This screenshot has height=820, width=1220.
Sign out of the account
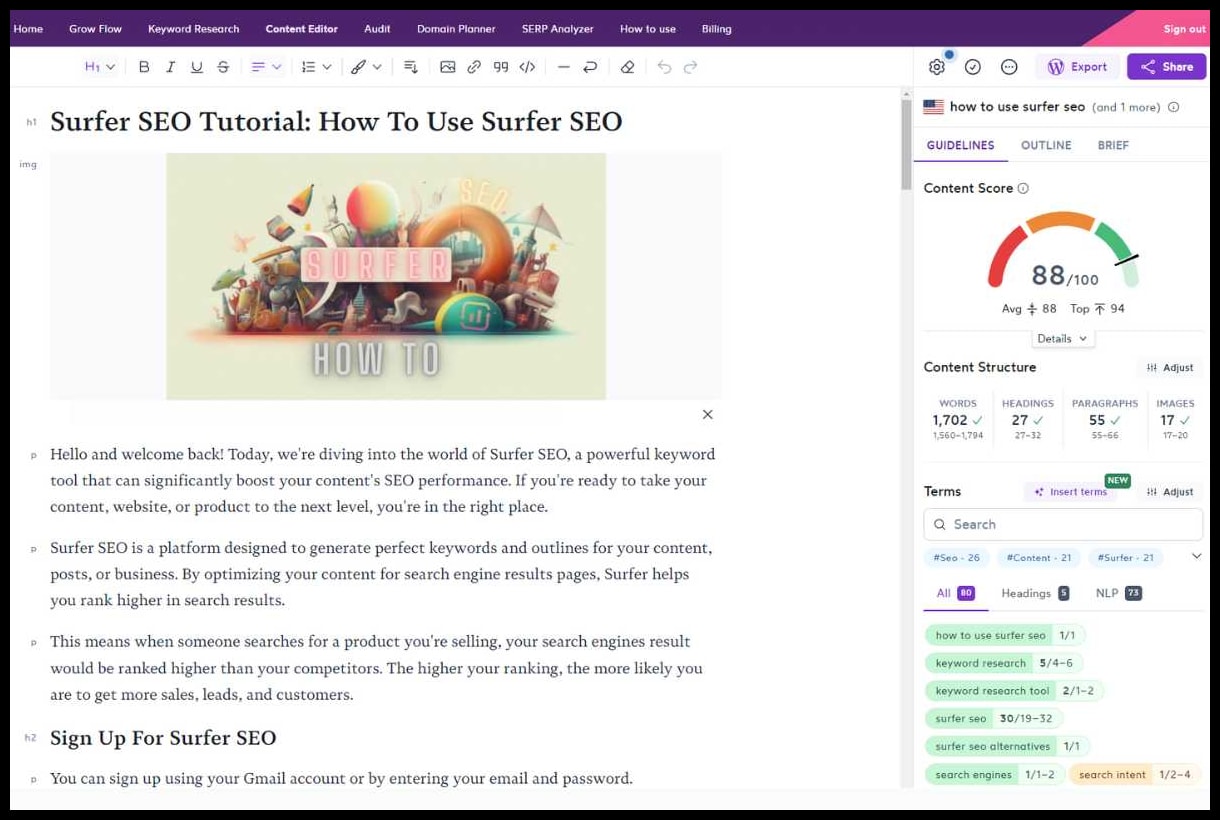[1184, 29]
